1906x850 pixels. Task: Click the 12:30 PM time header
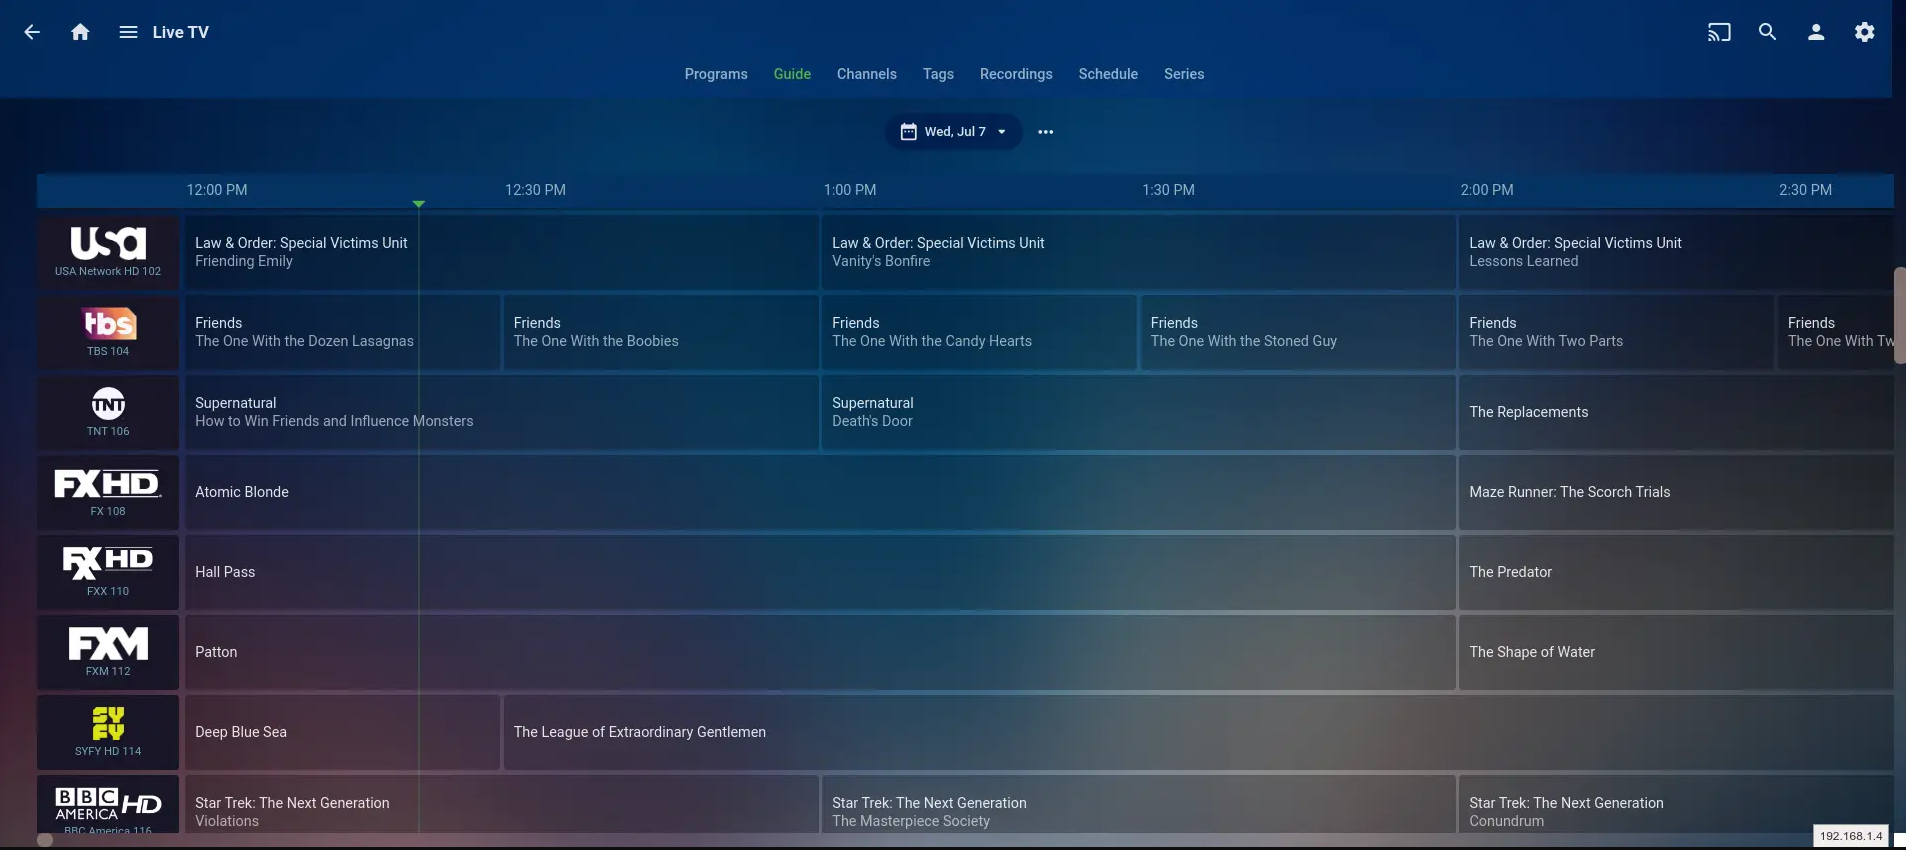(x=535, y=190)
